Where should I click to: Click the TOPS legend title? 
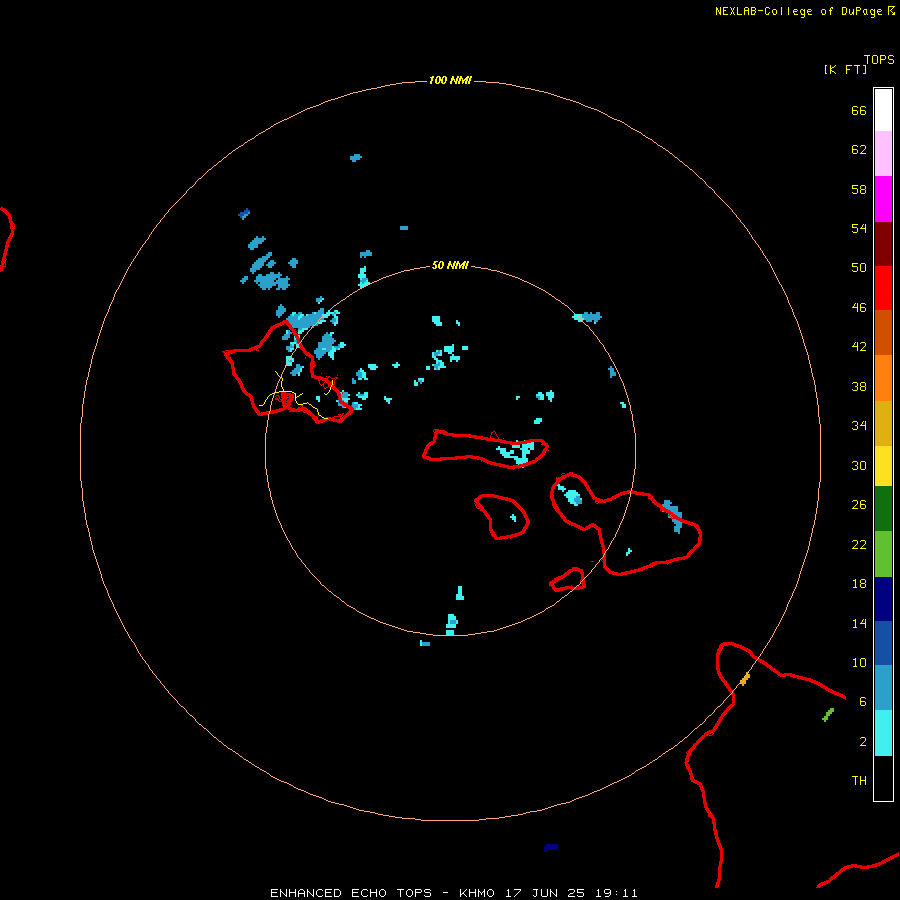[x=879, y=60]
